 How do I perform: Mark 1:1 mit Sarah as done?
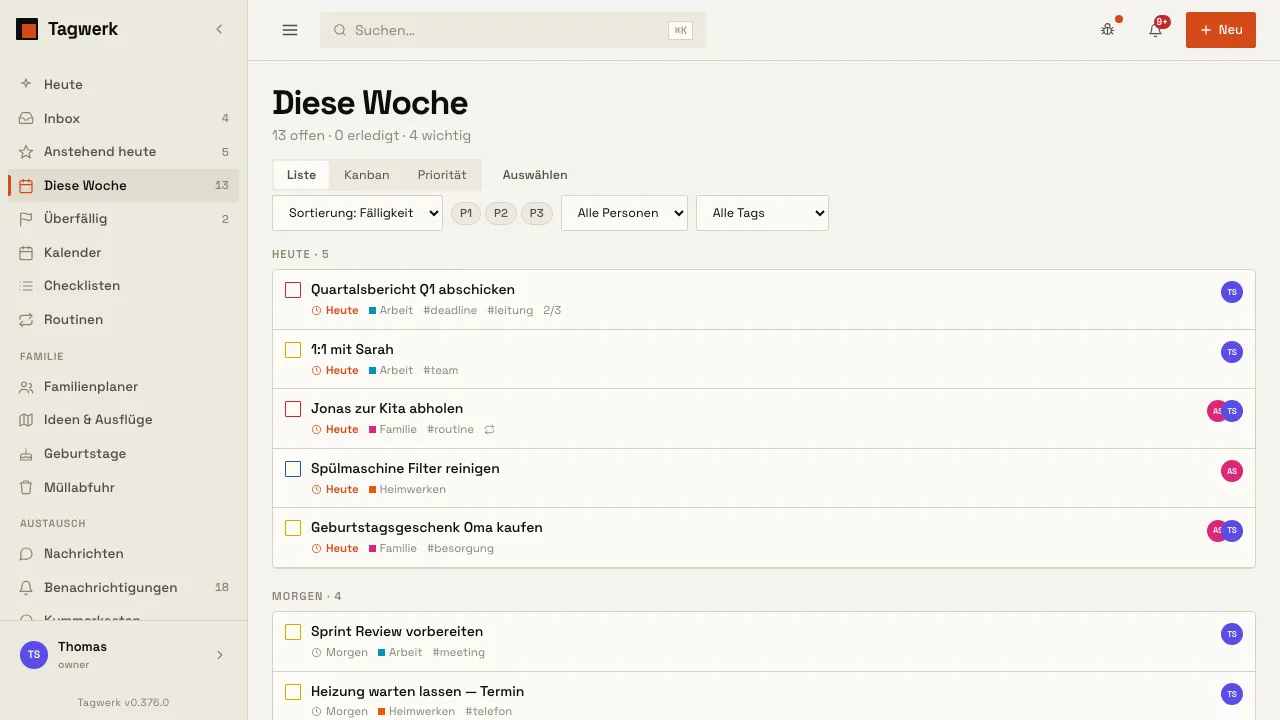(293, 350)
